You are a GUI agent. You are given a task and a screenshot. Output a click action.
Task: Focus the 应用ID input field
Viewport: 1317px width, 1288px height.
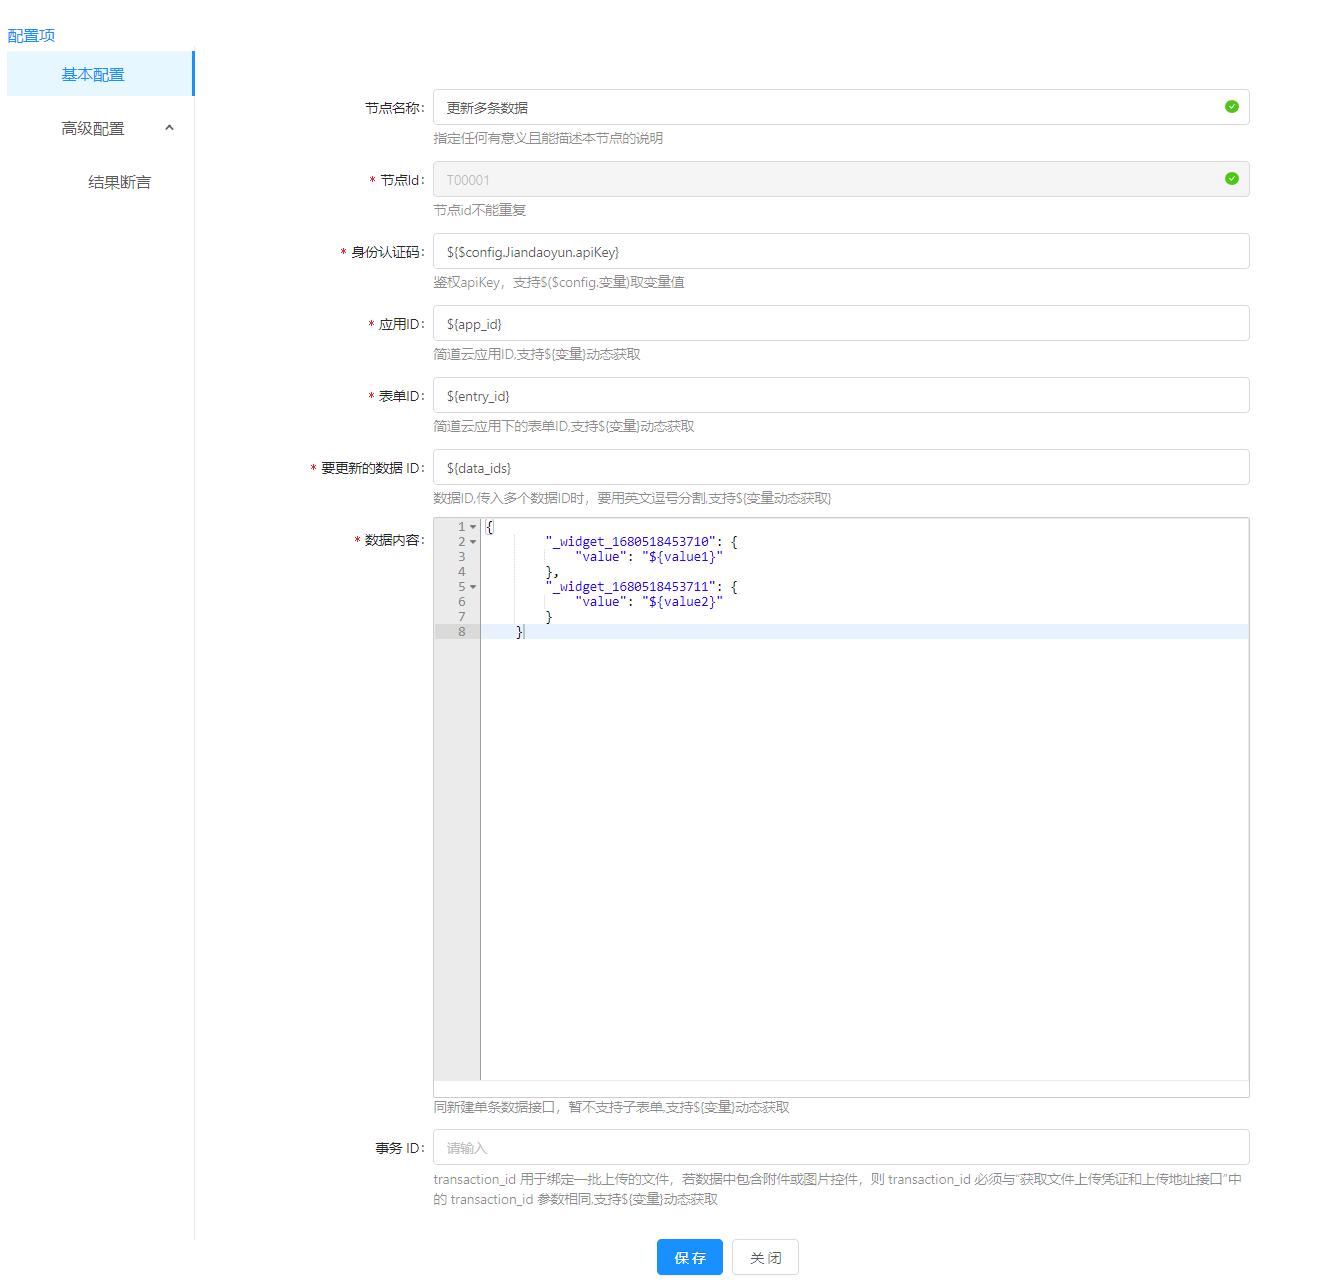click(841, 323)
